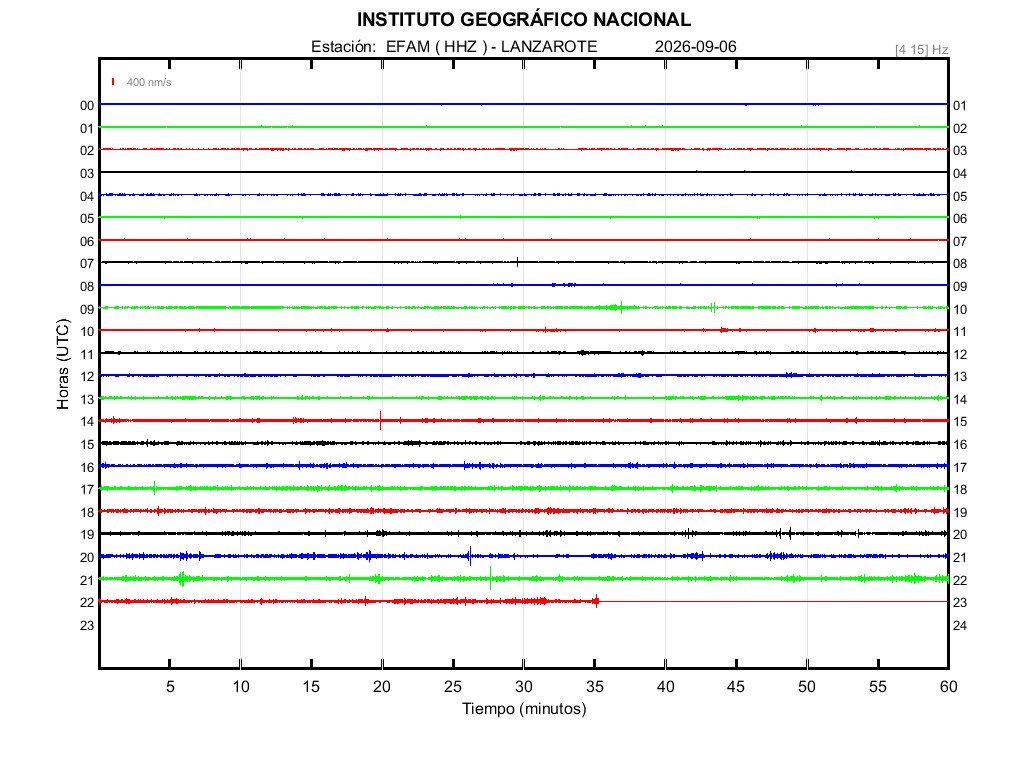Click the blue spike on the 20h trace

point(470,556)
